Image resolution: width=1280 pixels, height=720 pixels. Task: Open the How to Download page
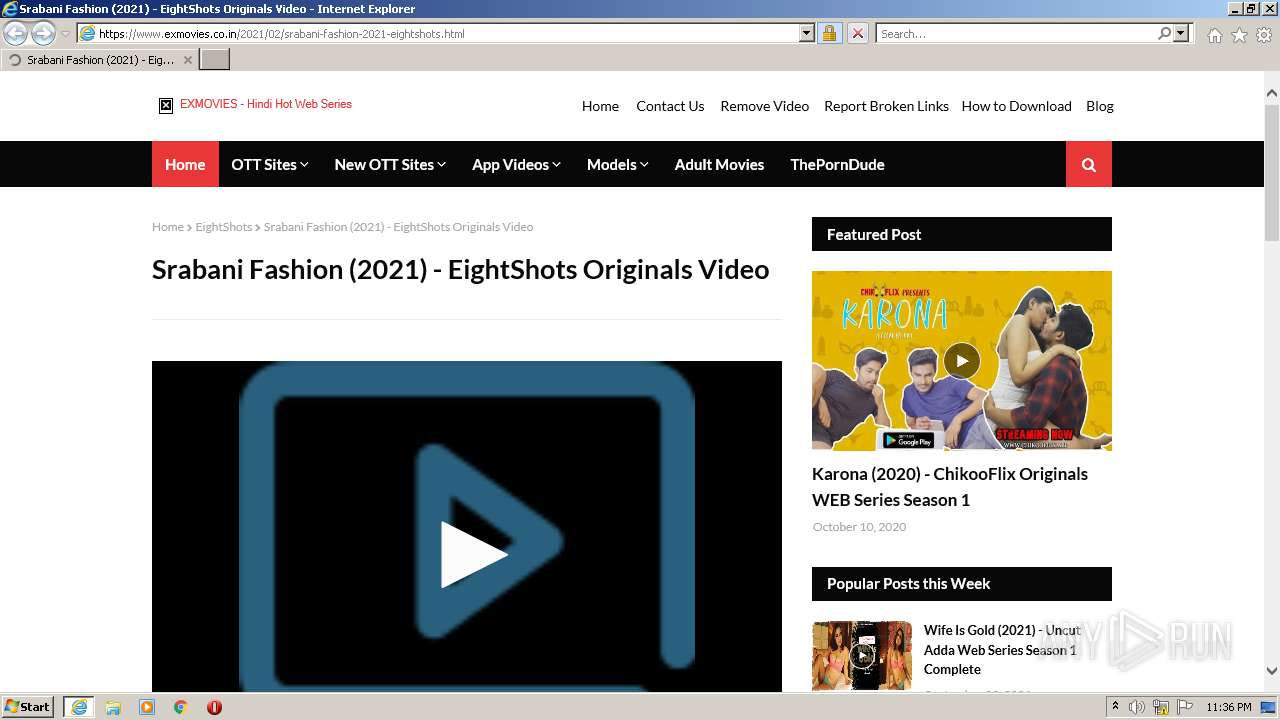[1016, 106]
